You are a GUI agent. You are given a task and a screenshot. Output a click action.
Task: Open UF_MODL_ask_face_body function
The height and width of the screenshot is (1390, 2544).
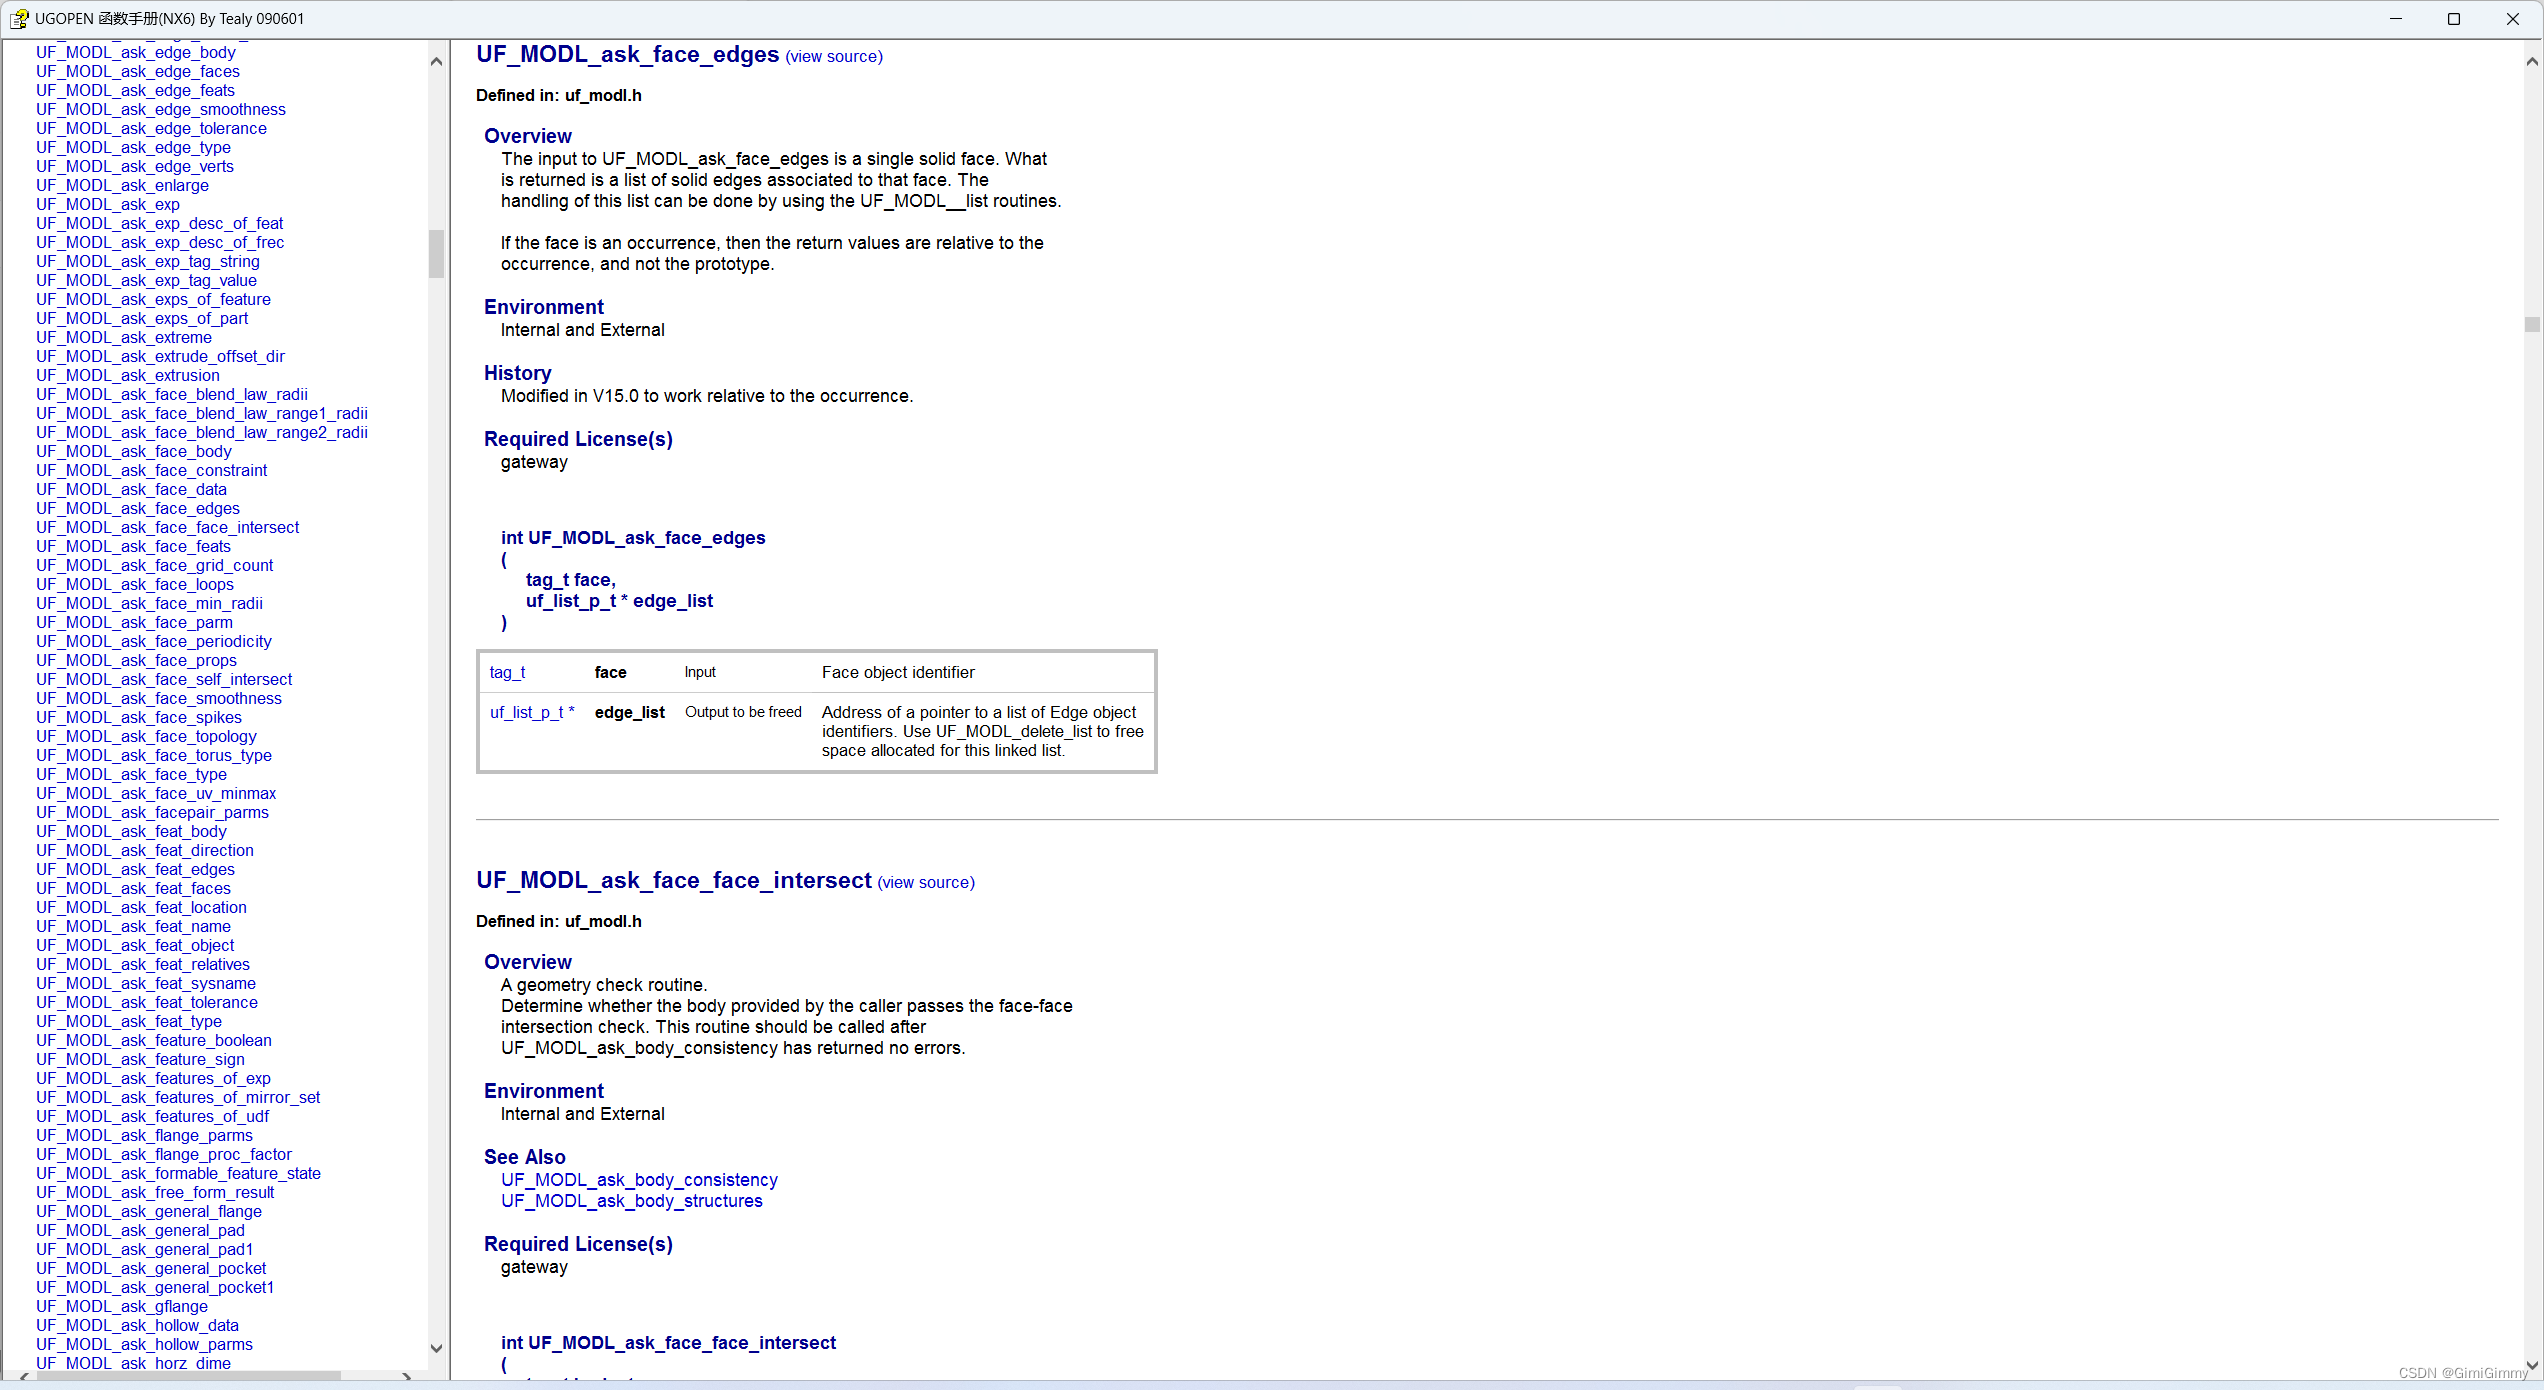[x=134, y=451]
